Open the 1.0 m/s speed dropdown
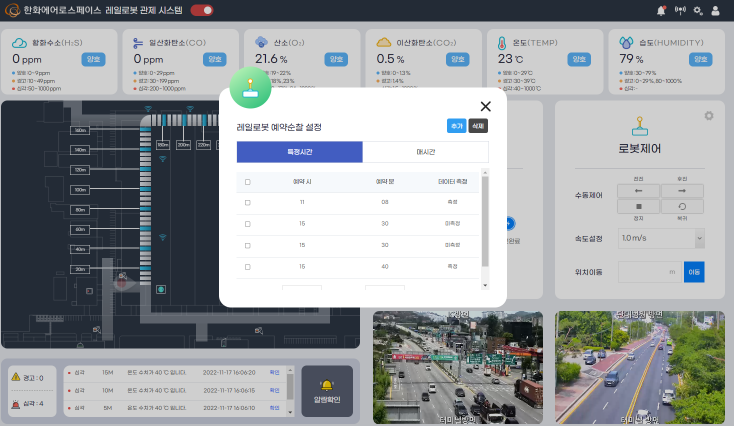Screen dimensions: 734x426 (661, 239)
